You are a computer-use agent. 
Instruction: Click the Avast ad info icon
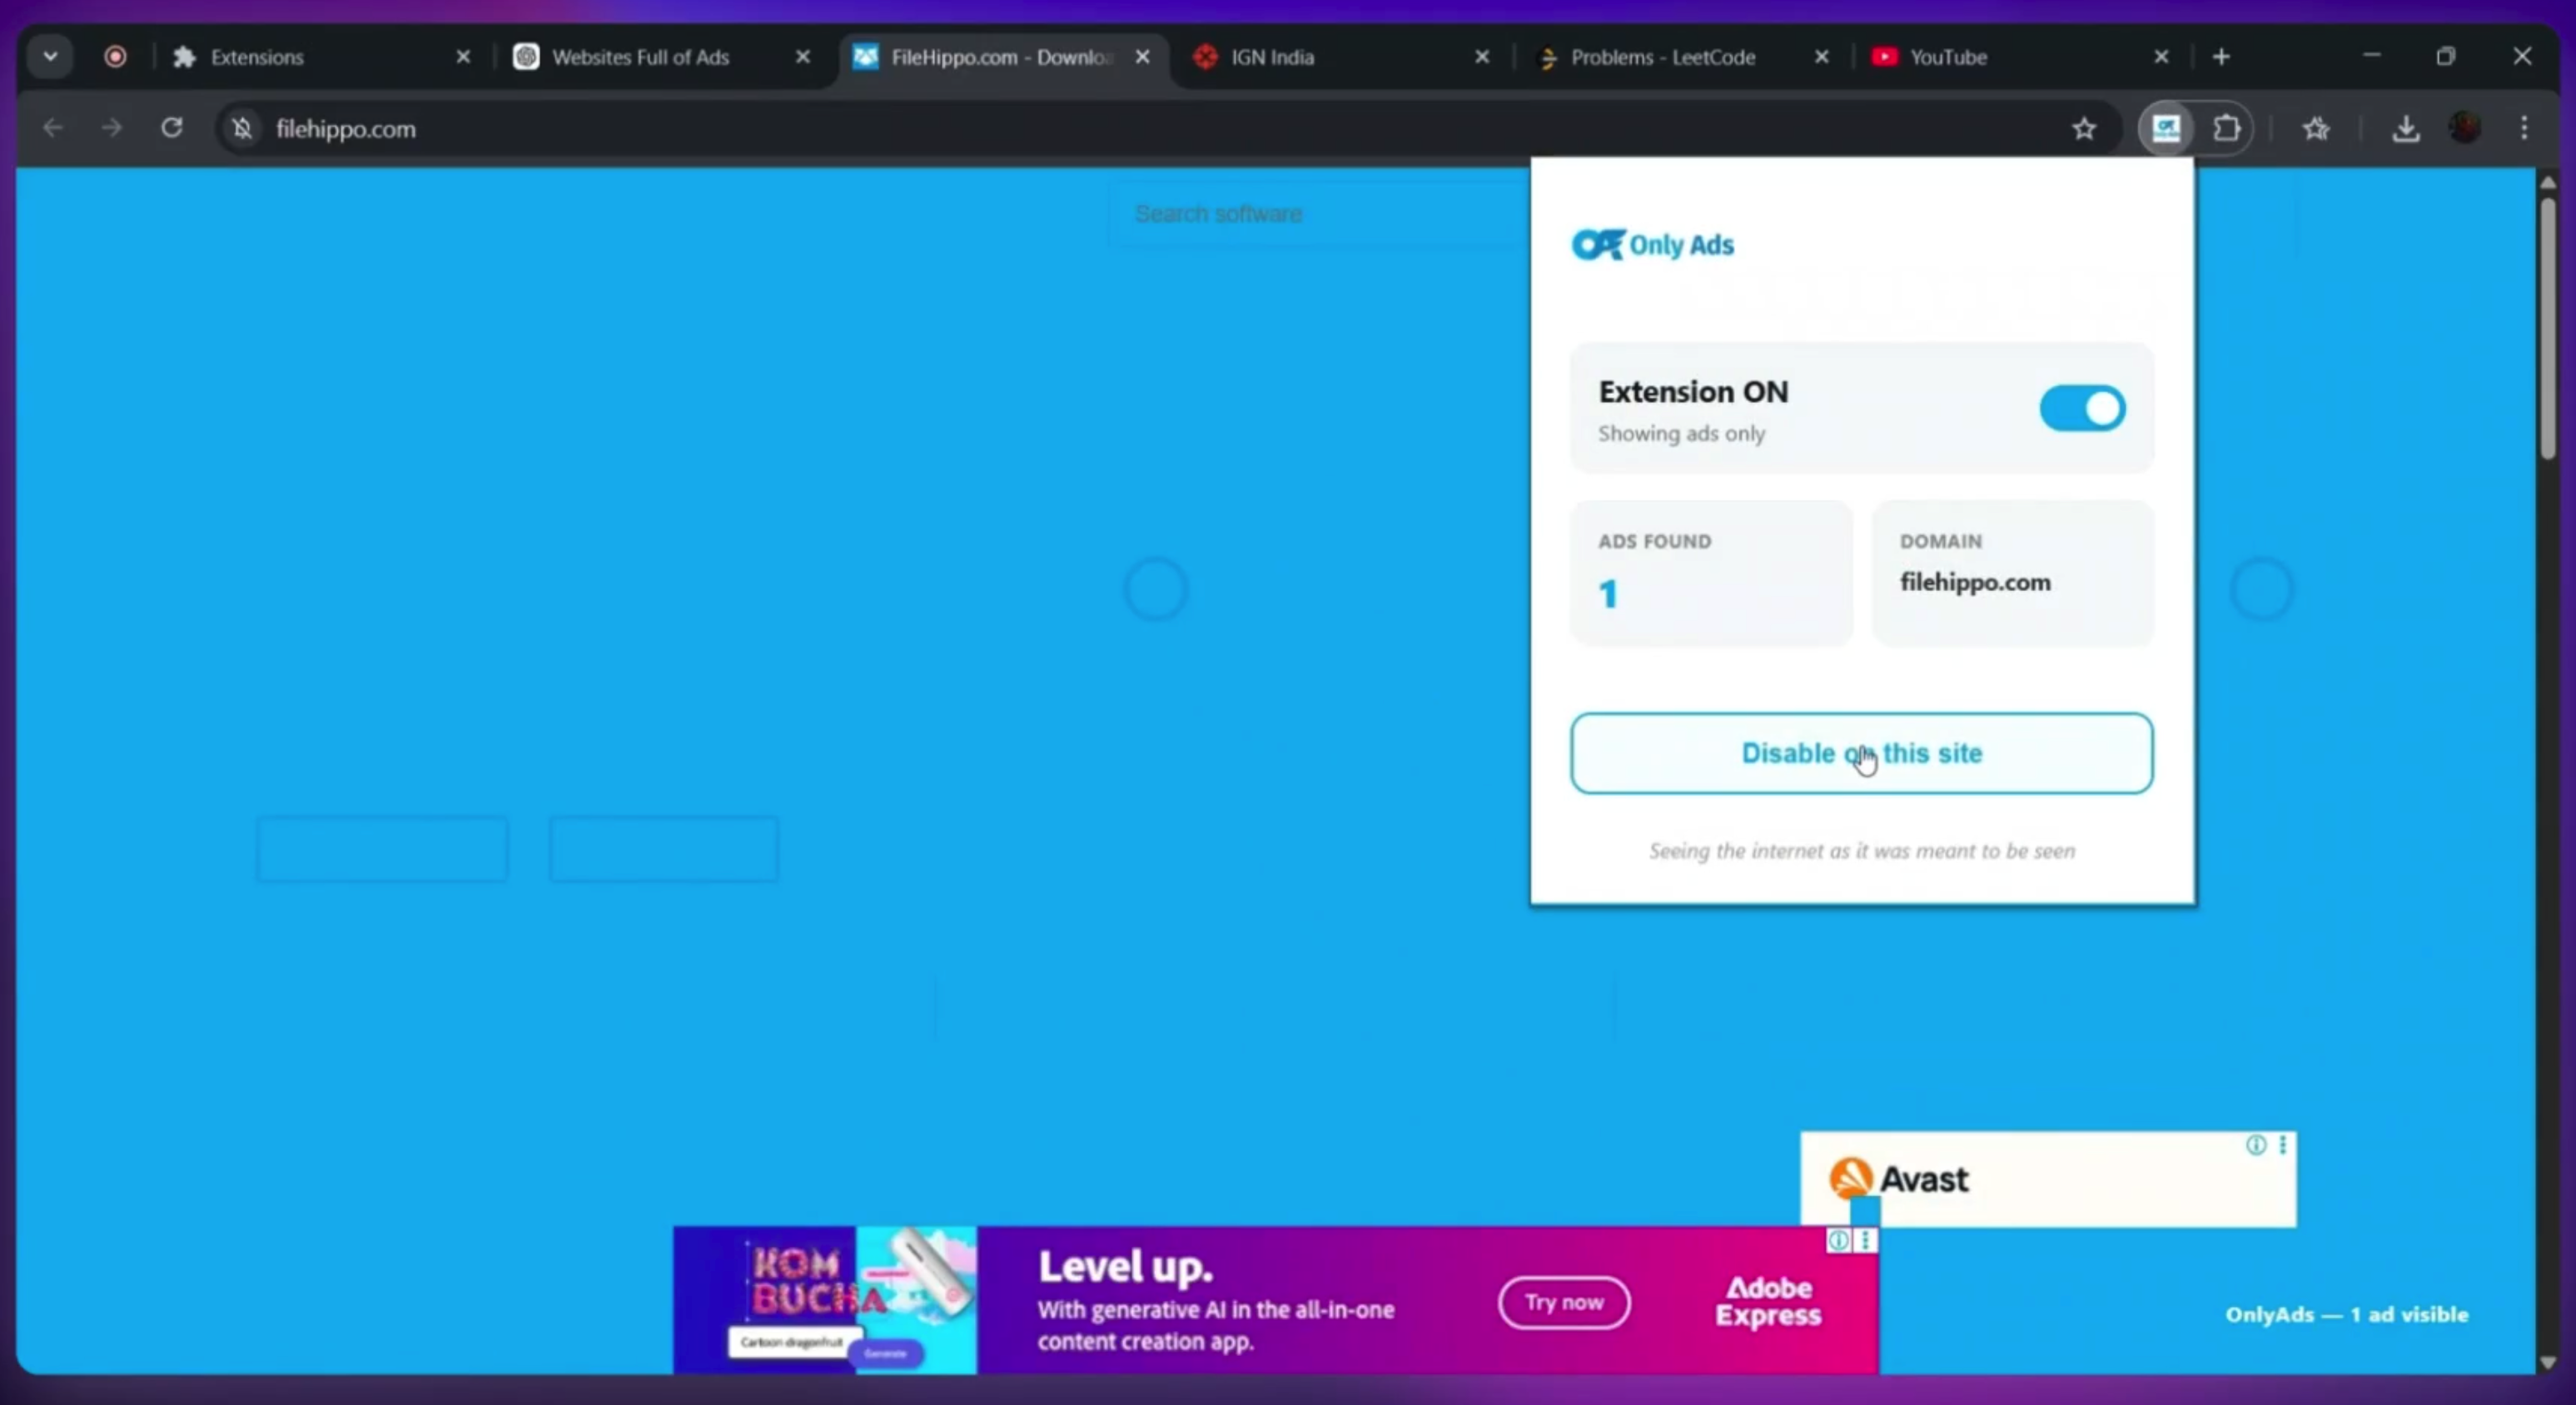pos(2255,1145)
